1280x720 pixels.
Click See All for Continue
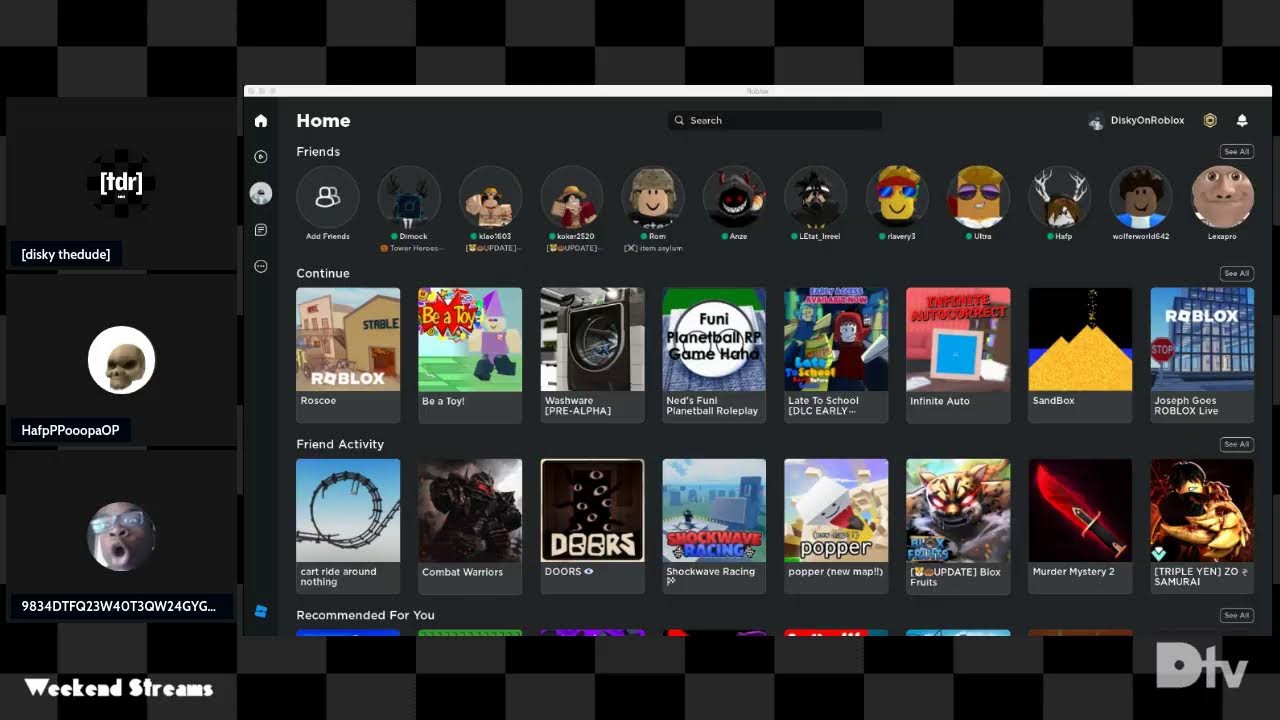tap(1237, 273)
